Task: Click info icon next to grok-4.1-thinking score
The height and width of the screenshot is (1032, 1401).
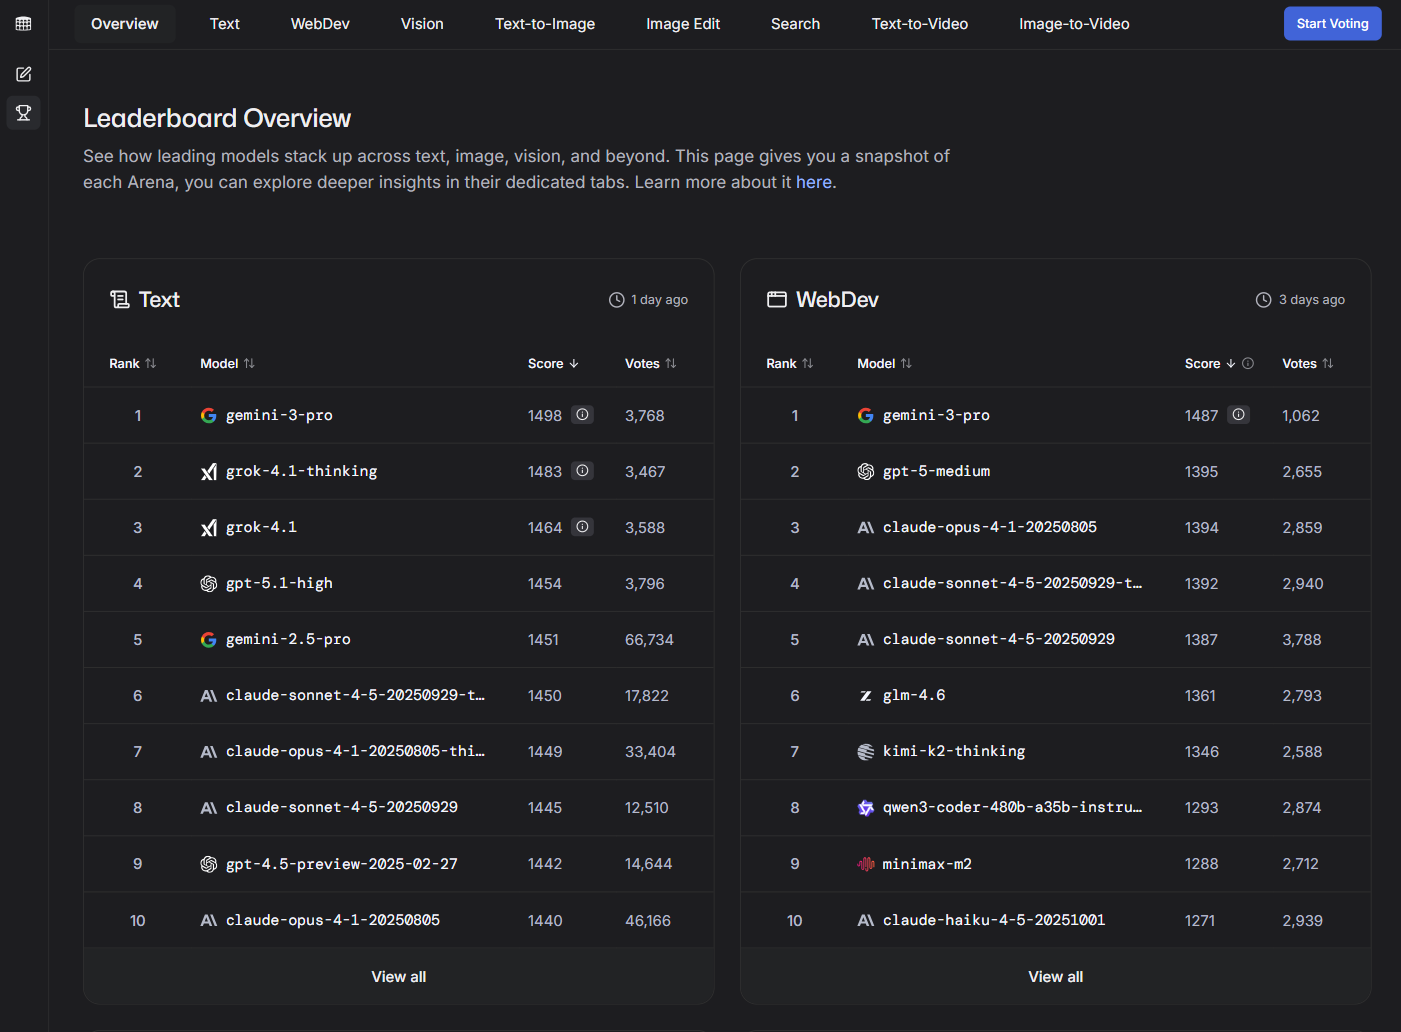Action: tap(582, 471)
